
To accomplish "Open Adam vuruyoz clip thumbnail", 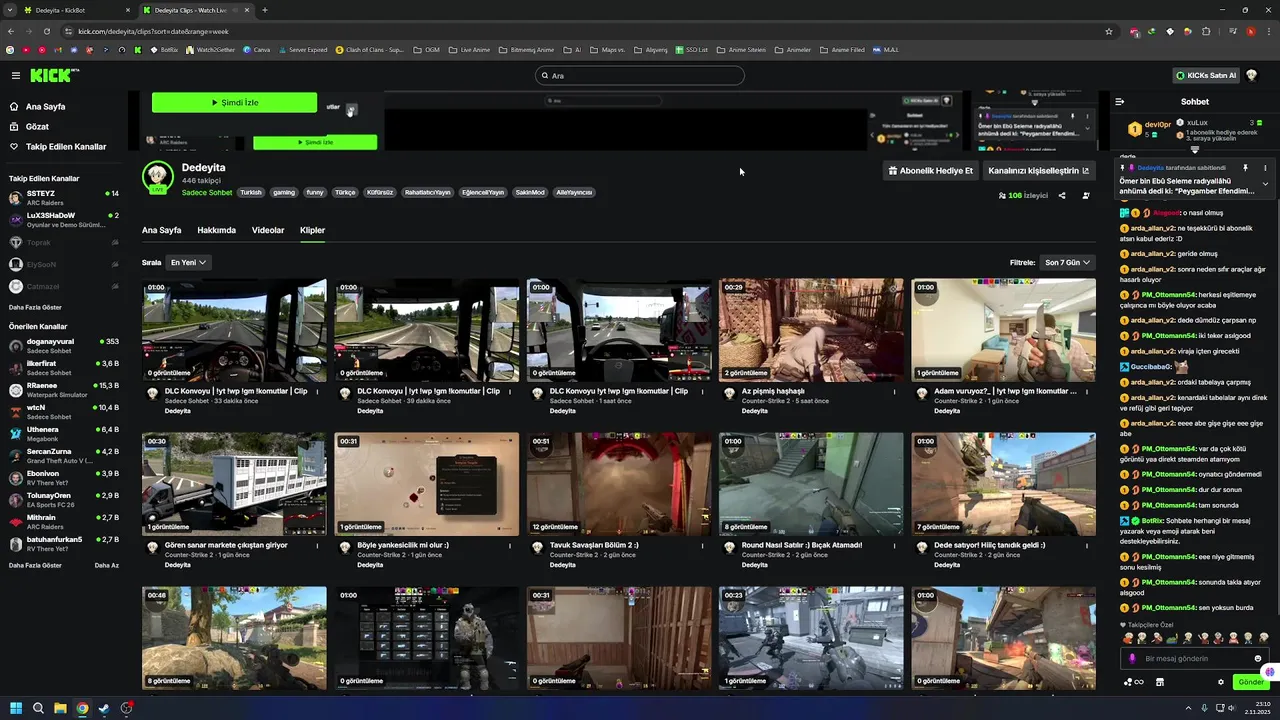I will (1003, 330).
